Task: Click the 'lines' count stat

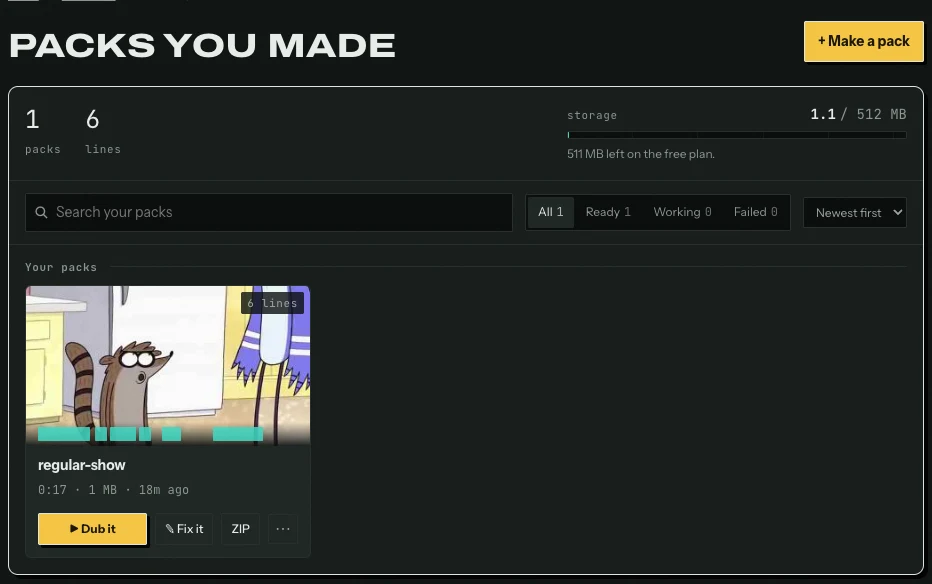Action: [x=103, y=131]
